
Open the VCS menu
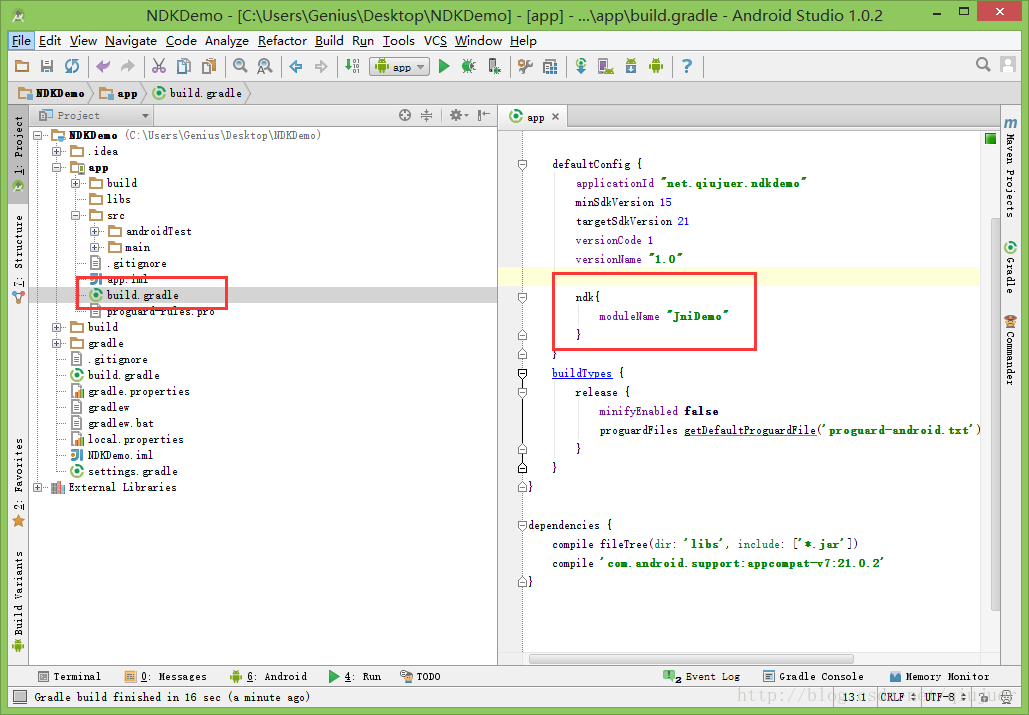click(435, 41)
